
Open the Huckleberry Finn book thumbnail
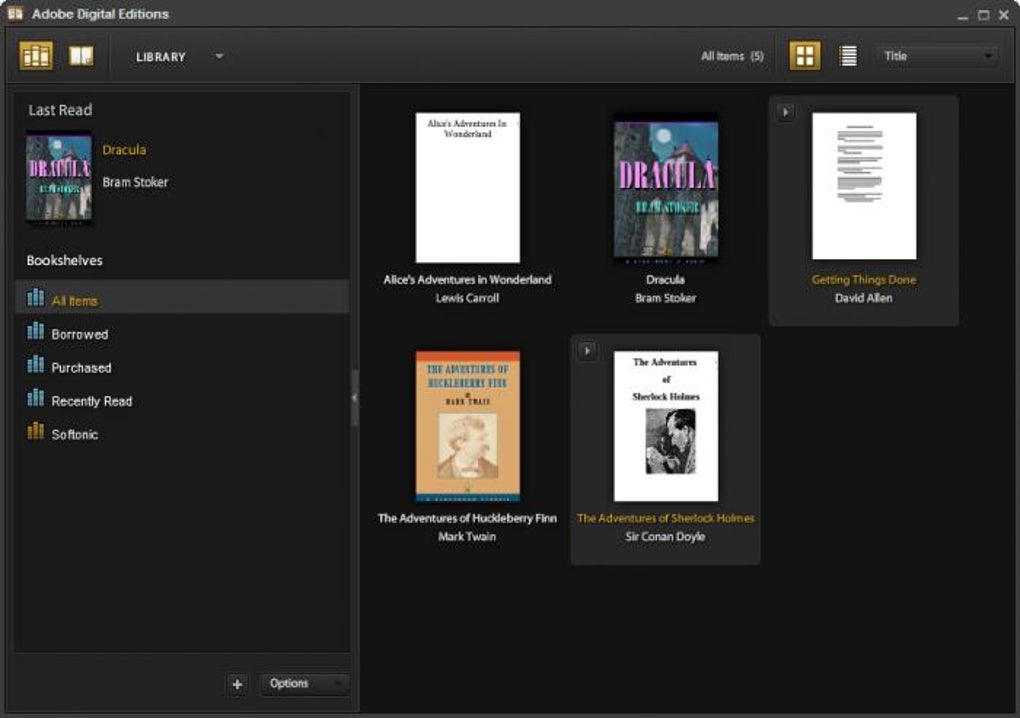[x=466, y=425]
